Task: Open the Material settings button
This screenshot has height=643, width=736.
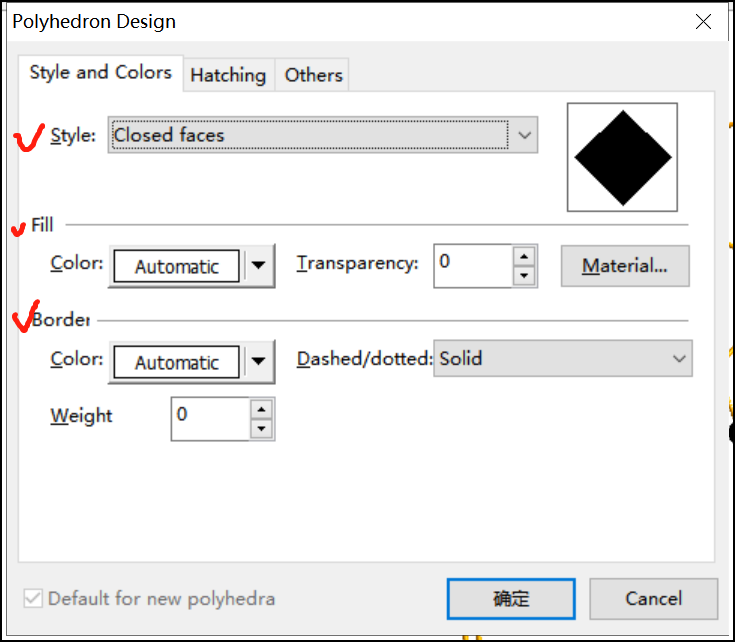Action: [625, 266]
